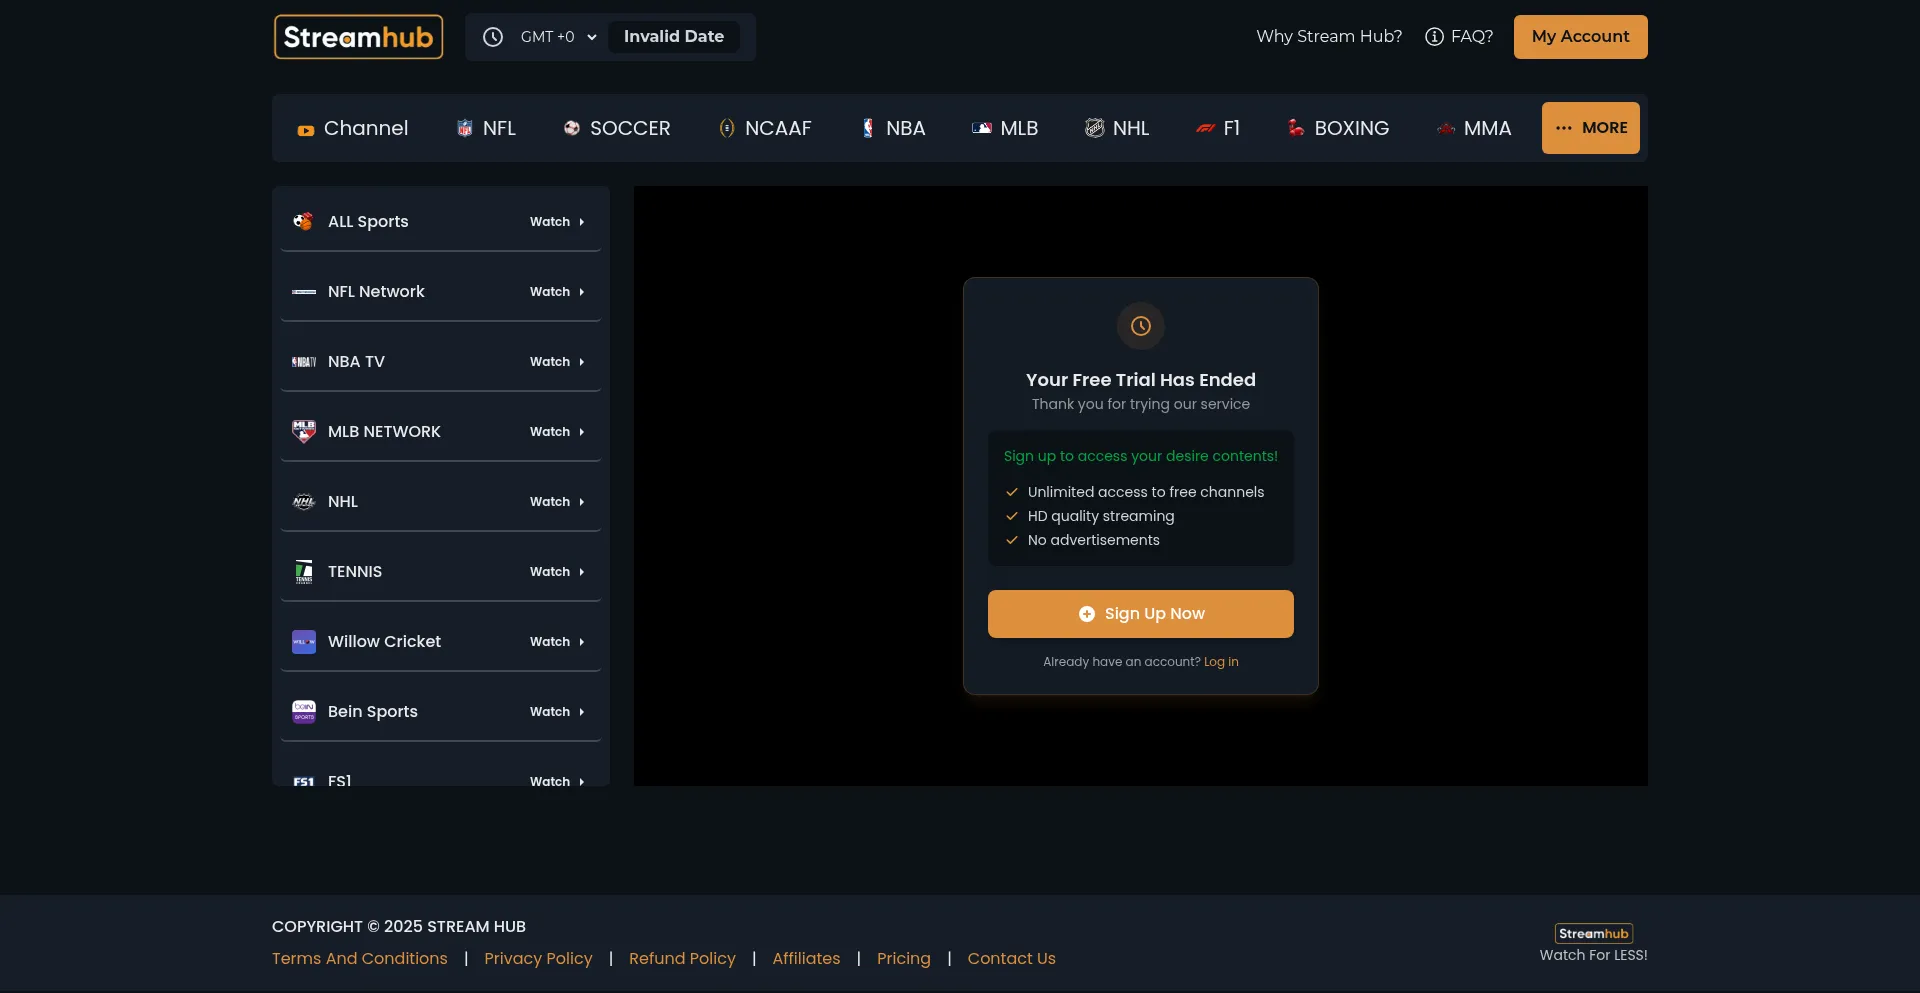
Task: Click the Bein Sports channel name
Action: (x=373, y=712)
